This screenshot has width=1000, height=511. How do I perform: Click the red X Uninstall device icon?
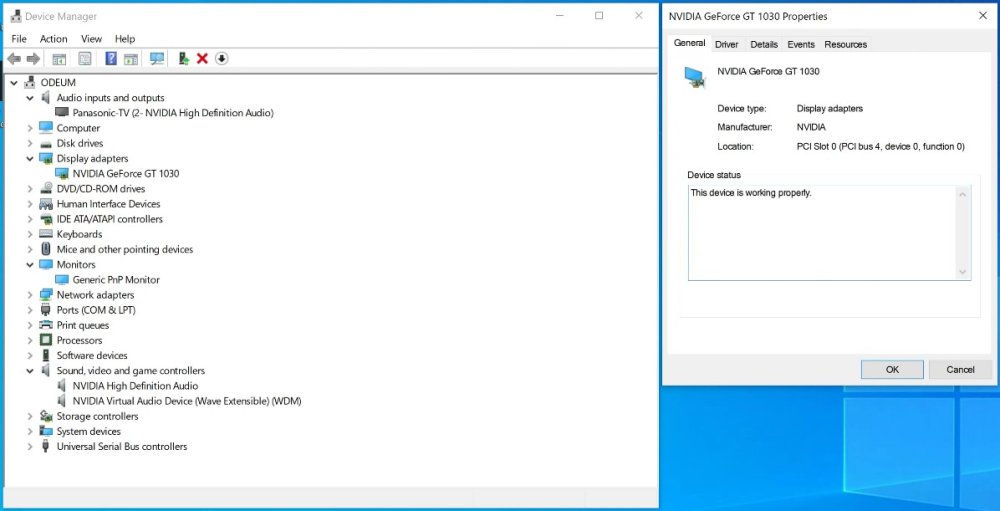[x=202, y=59]
